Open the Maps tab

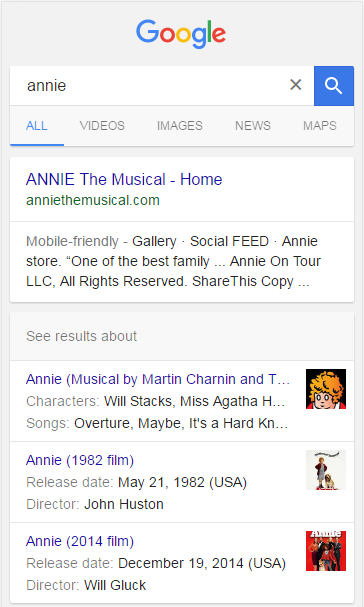[x=320, y=125]
